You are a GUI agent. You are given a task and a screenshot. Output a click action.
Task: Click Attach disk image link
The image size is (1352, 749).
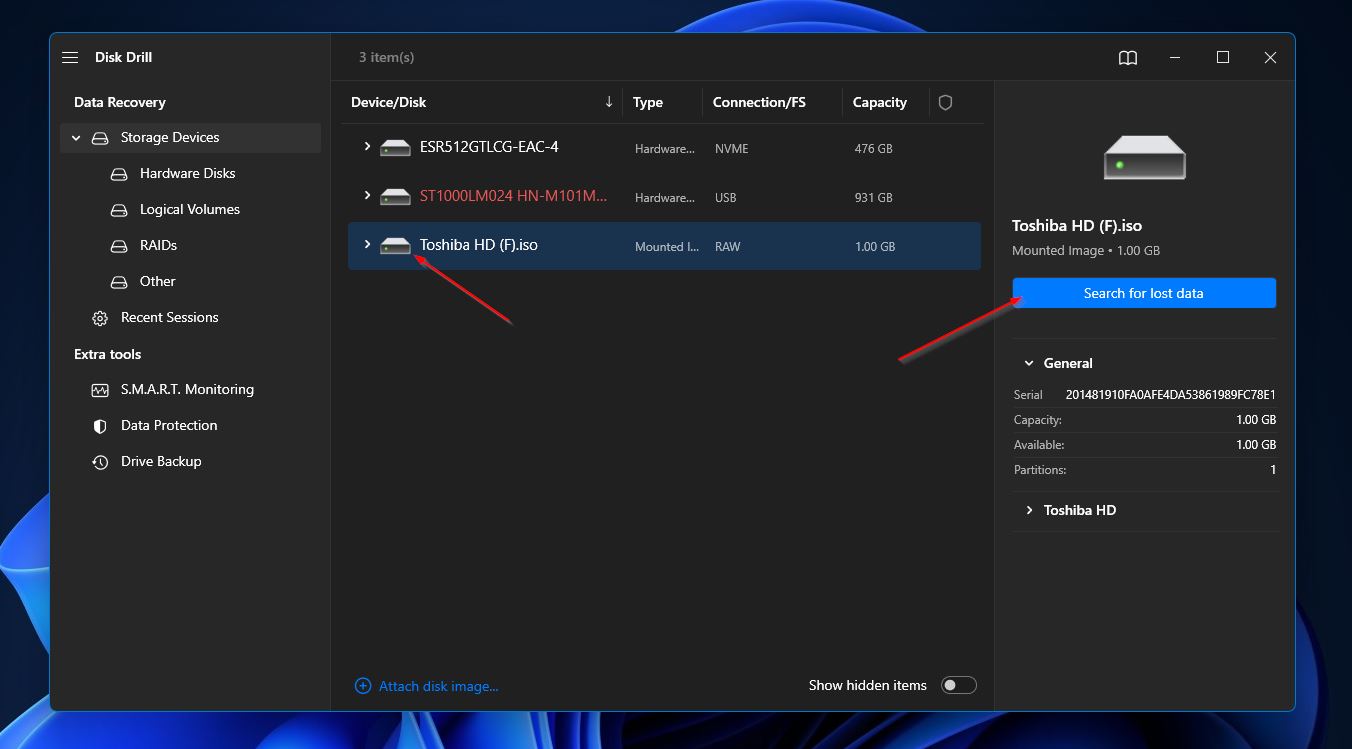pyautogui.click(x=438, y=686)
